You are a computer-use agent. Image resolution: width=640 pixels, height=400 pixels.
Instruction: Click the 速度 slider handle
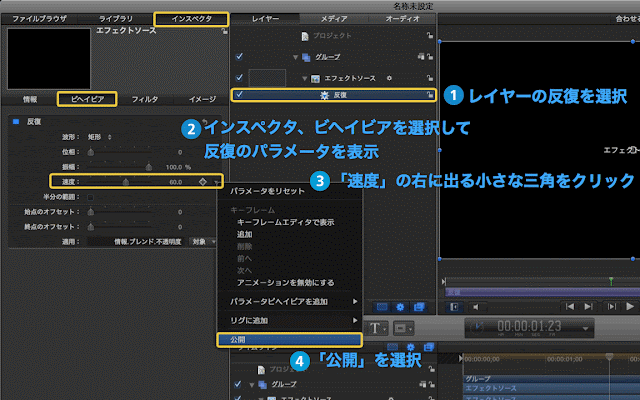(126, 182)
